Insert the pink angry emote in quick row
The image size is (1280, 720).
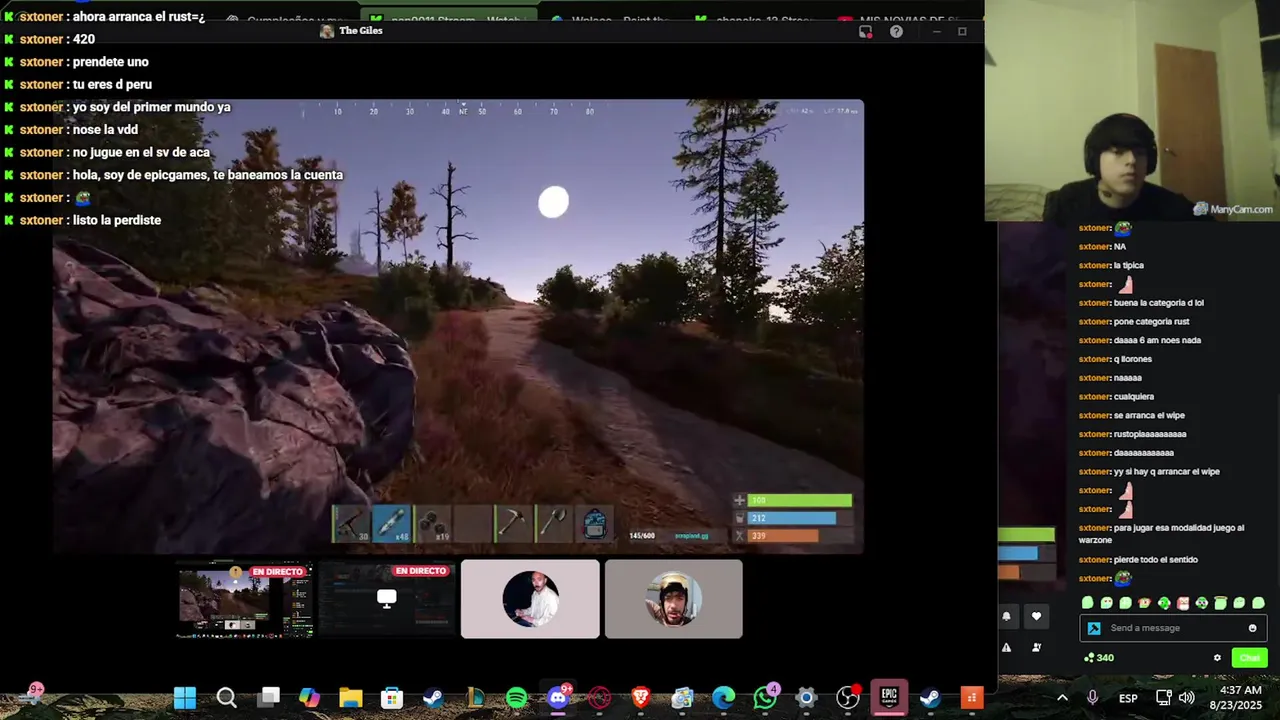pos(1183,603)
